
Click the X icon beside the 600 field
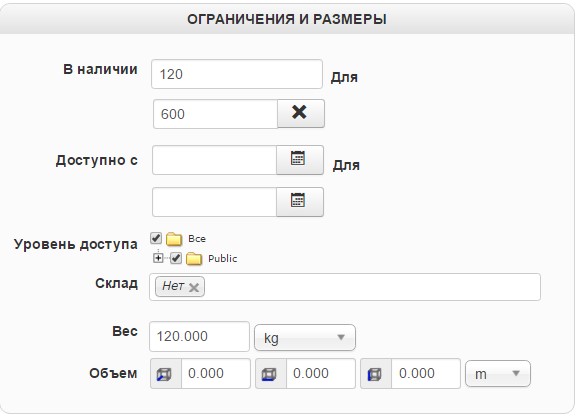[301, 113]
